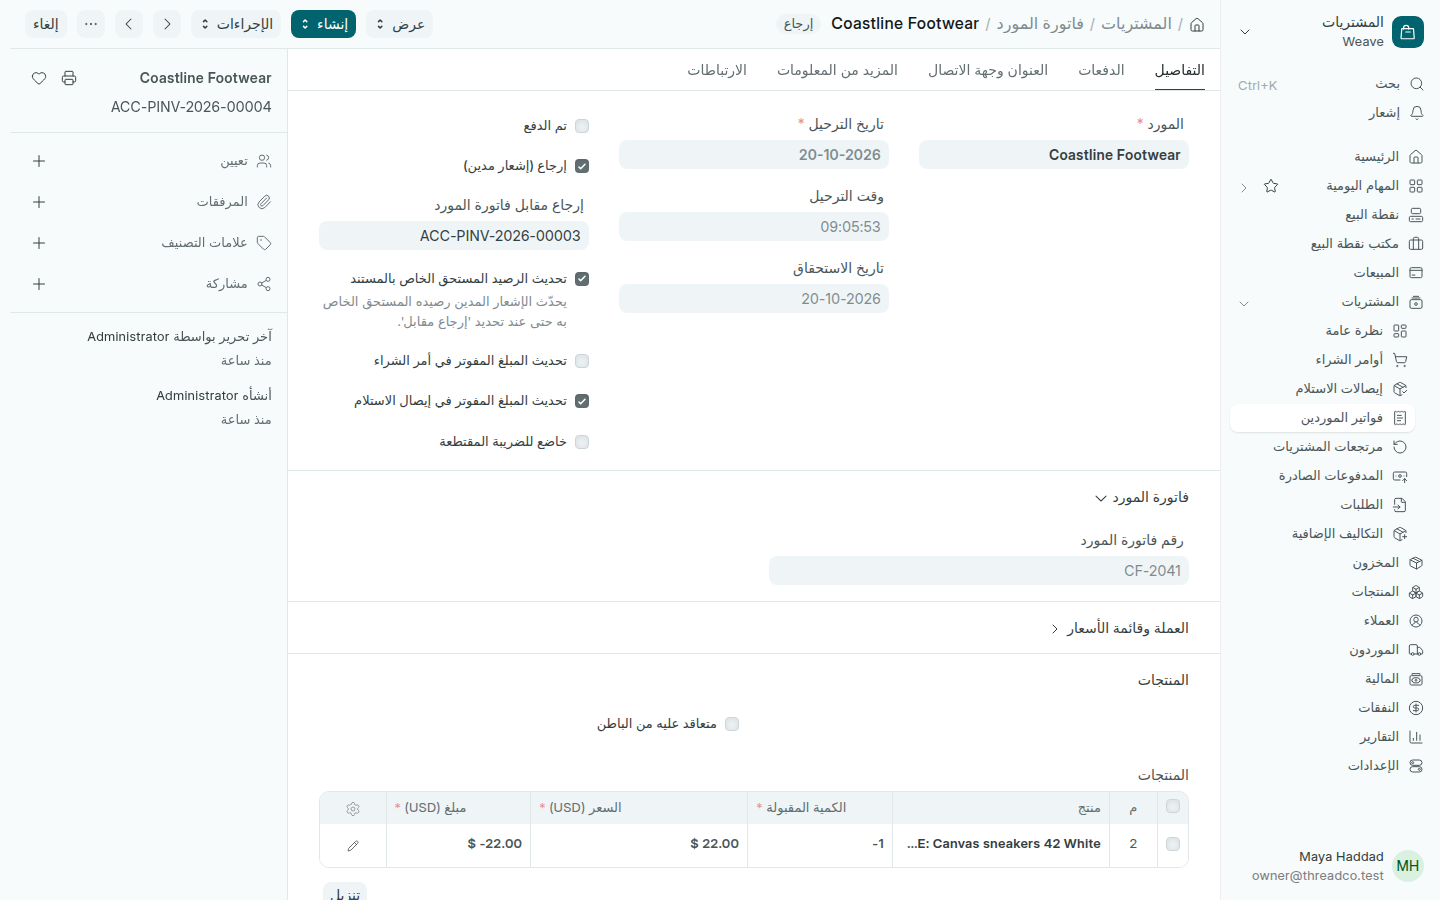Open the الارتباطات tab
Image resolution: width=1440 pixels, height=900 pixels.
pos(717,70)
